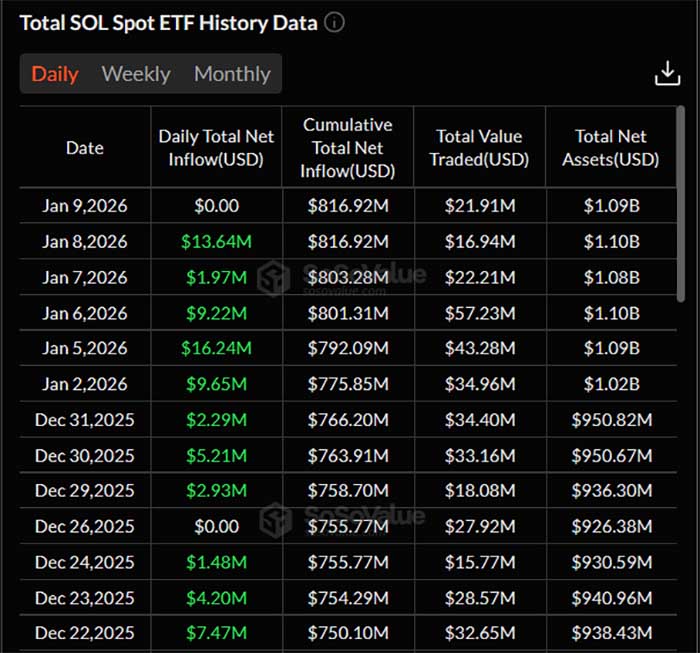The image size is (700, 653).
Task: Click the $938.43M net assets value
Action: click(612, 632)
